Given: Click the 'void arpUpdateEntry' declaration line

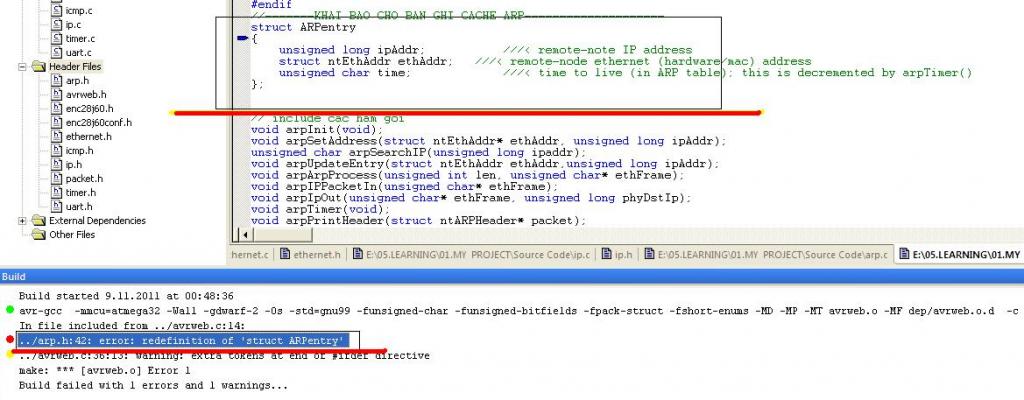Looking at the screenshot, I should (485, 163).
